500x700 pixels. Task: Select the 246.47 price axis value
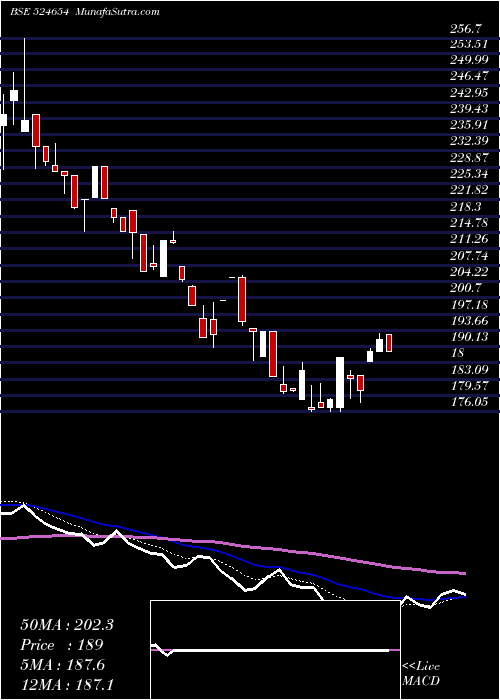pyautogui.click(x=469, y=76)
